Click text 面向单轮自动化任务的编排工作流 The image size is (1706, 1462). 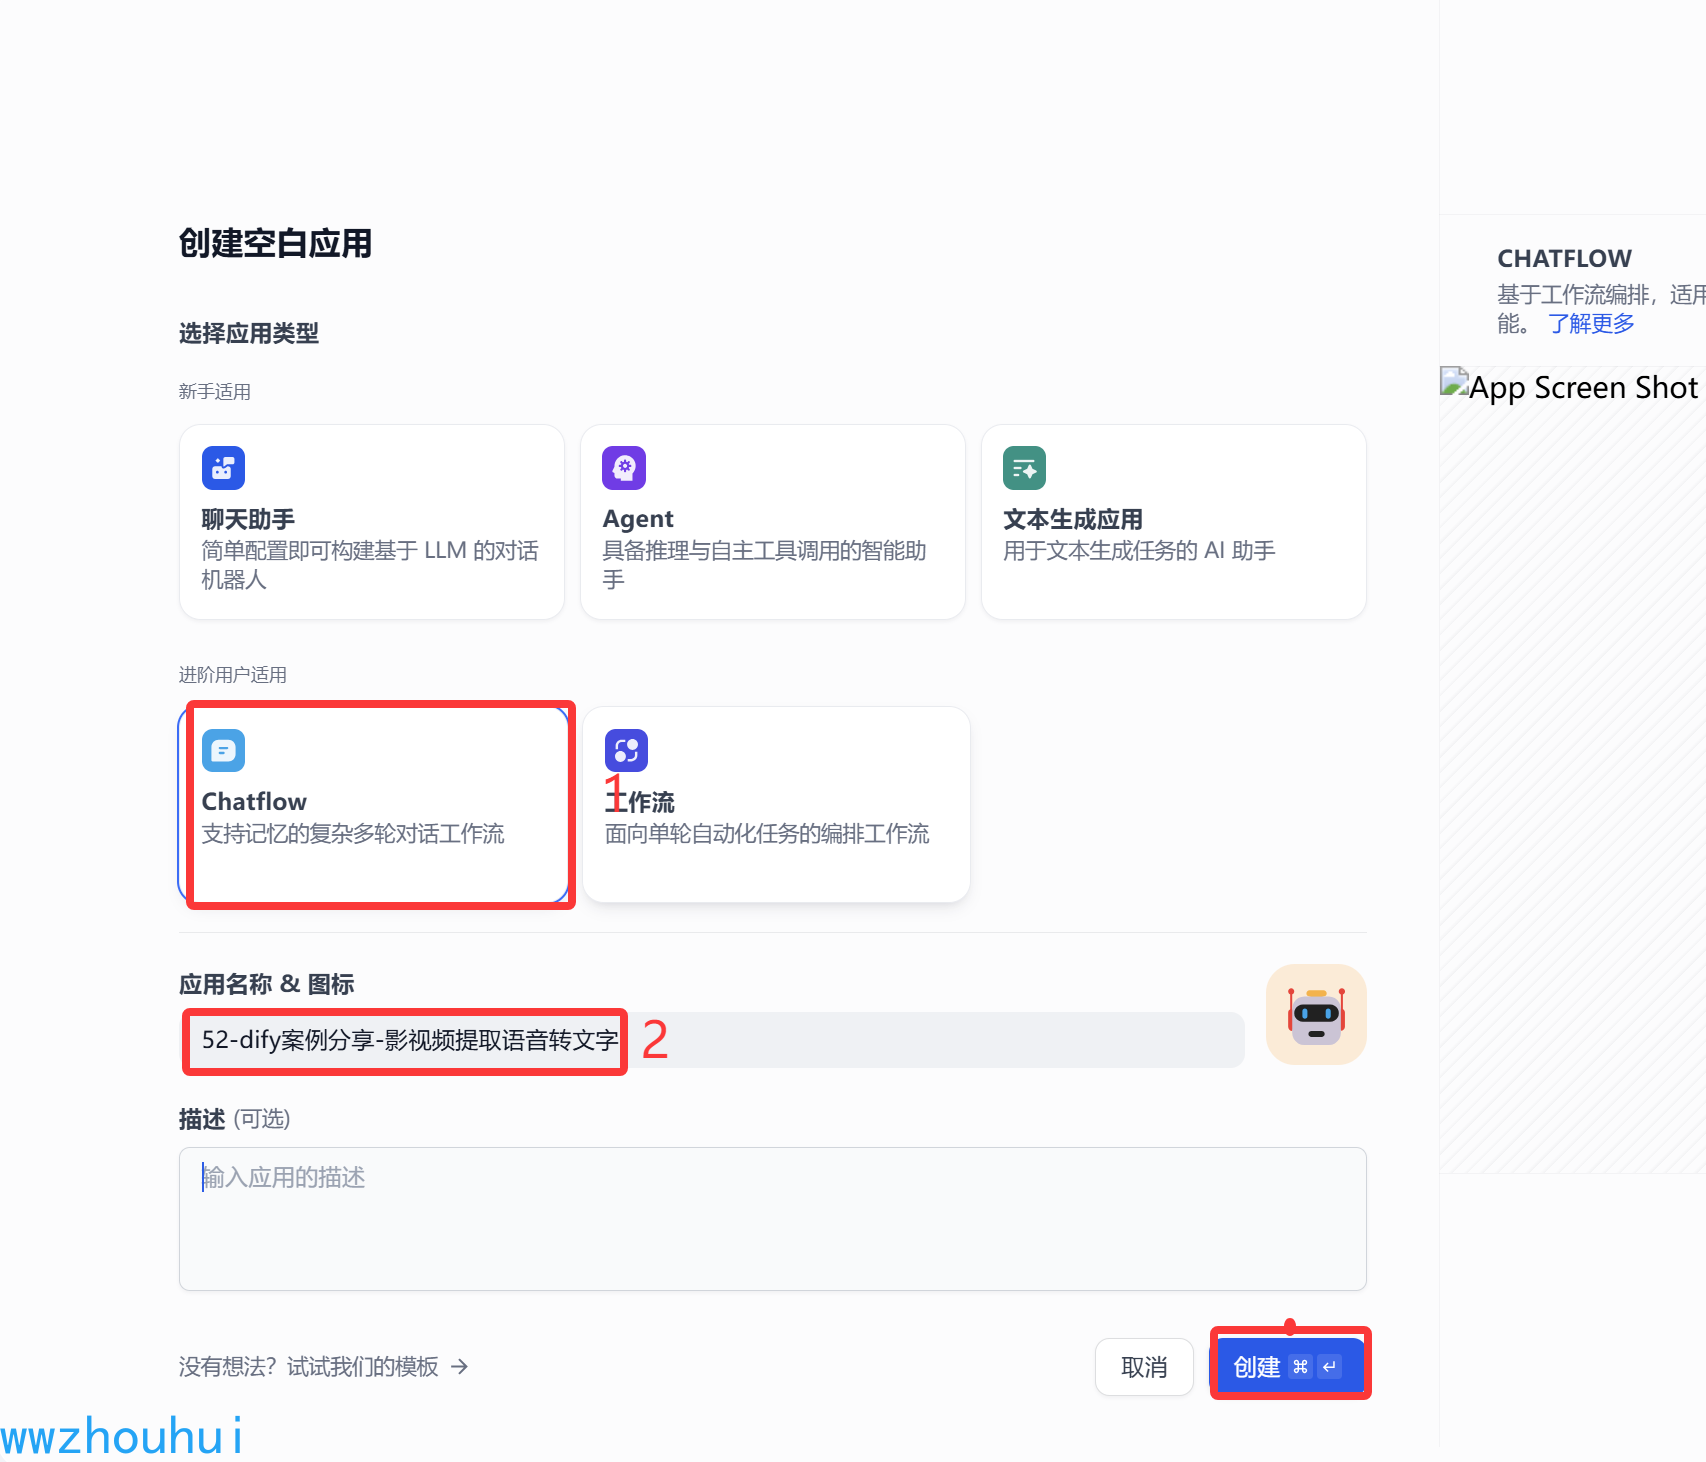coord(767,834)
